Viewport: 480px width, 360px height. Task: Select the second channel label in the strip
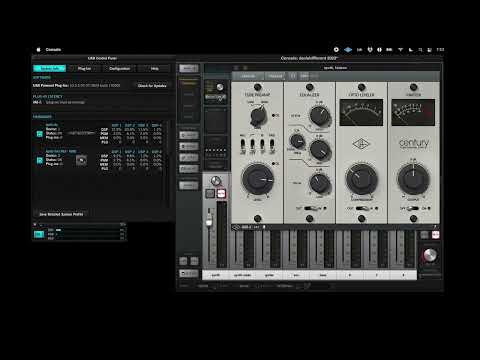pyautogui.click(x=243, y=275)
